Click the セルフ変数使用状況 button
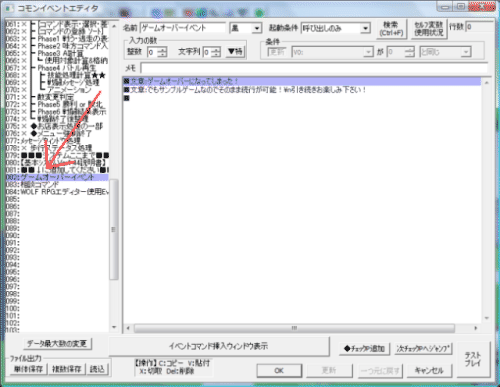This screenshot has width=500, height=387. [429, 29]
